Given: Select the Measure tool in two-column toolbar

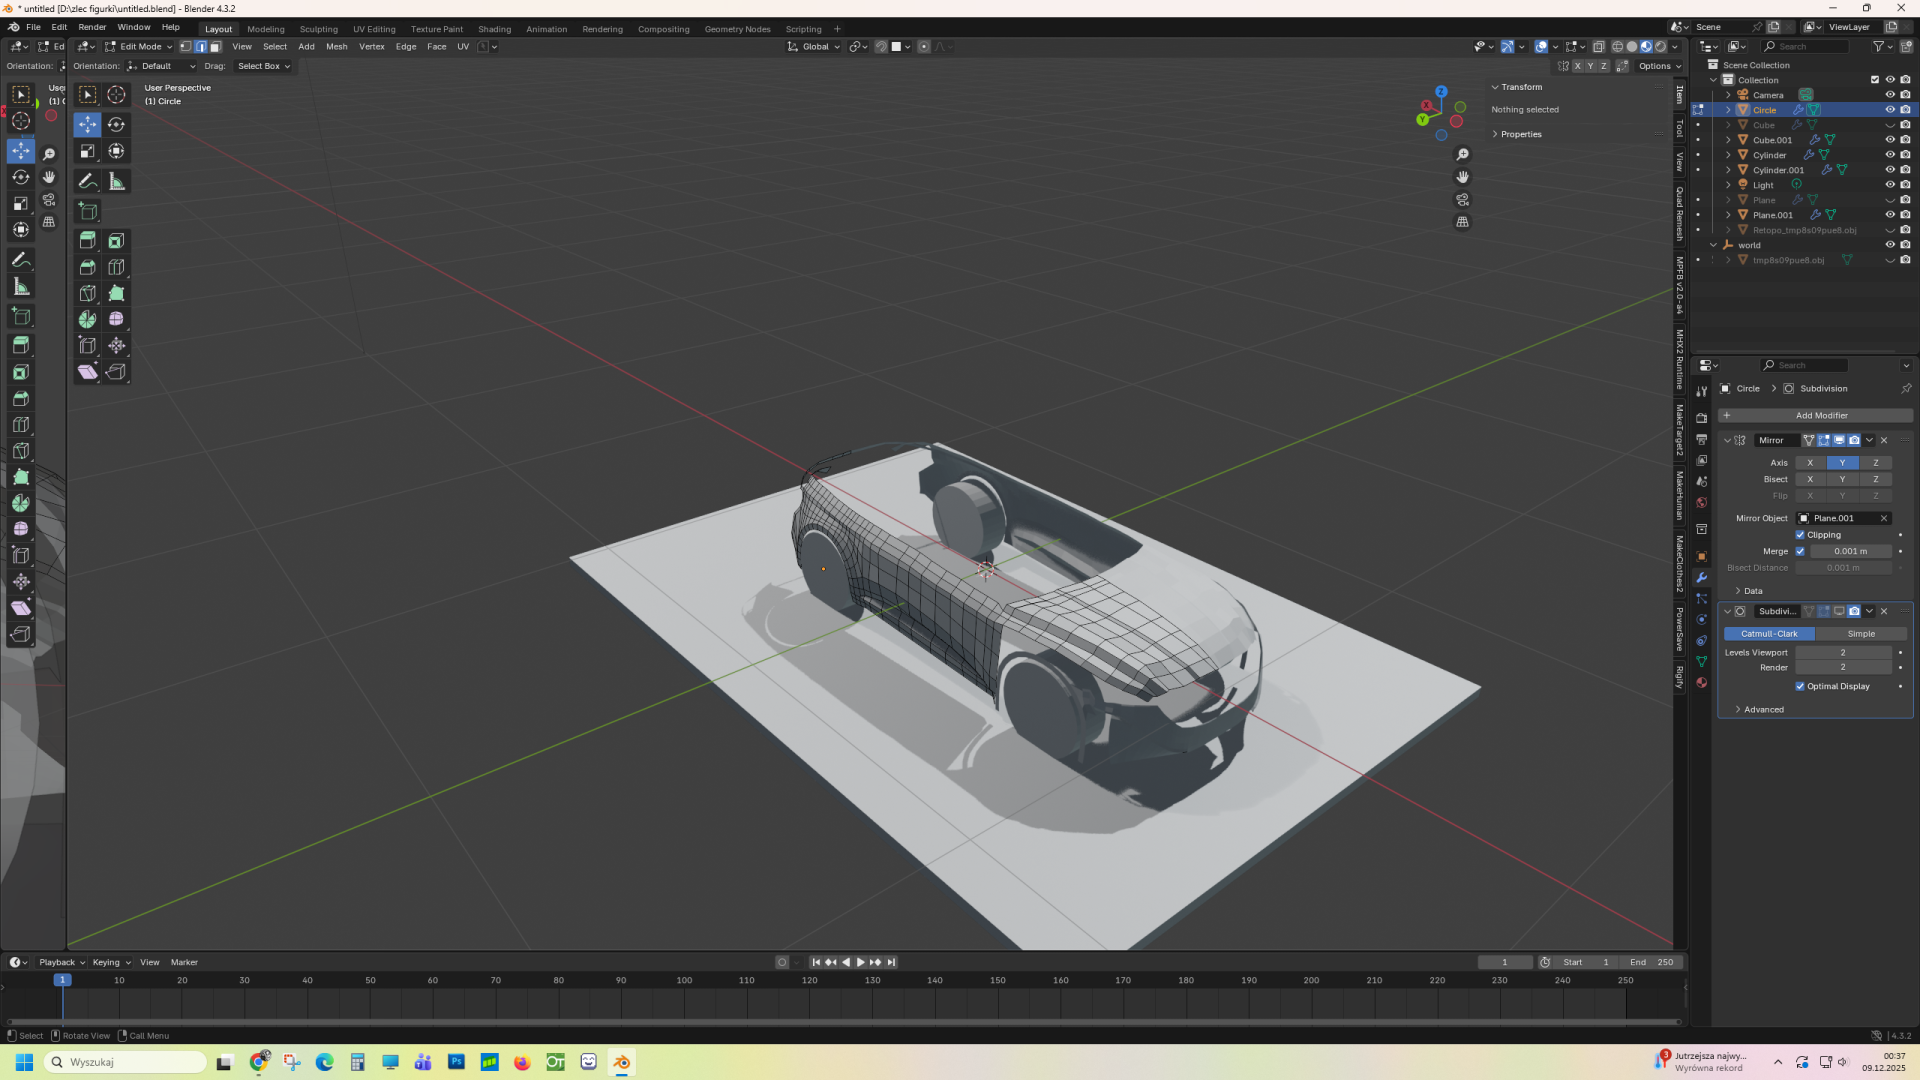Looking at the screenshot, I should pyautogui.click(x=116, y=182).
